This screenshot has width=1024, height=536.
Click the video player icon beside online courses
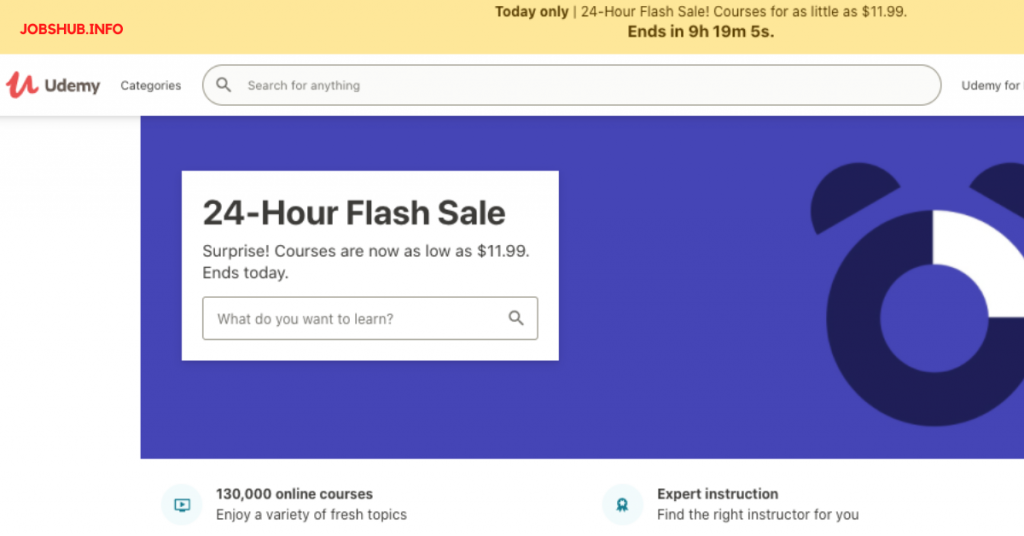182,505
